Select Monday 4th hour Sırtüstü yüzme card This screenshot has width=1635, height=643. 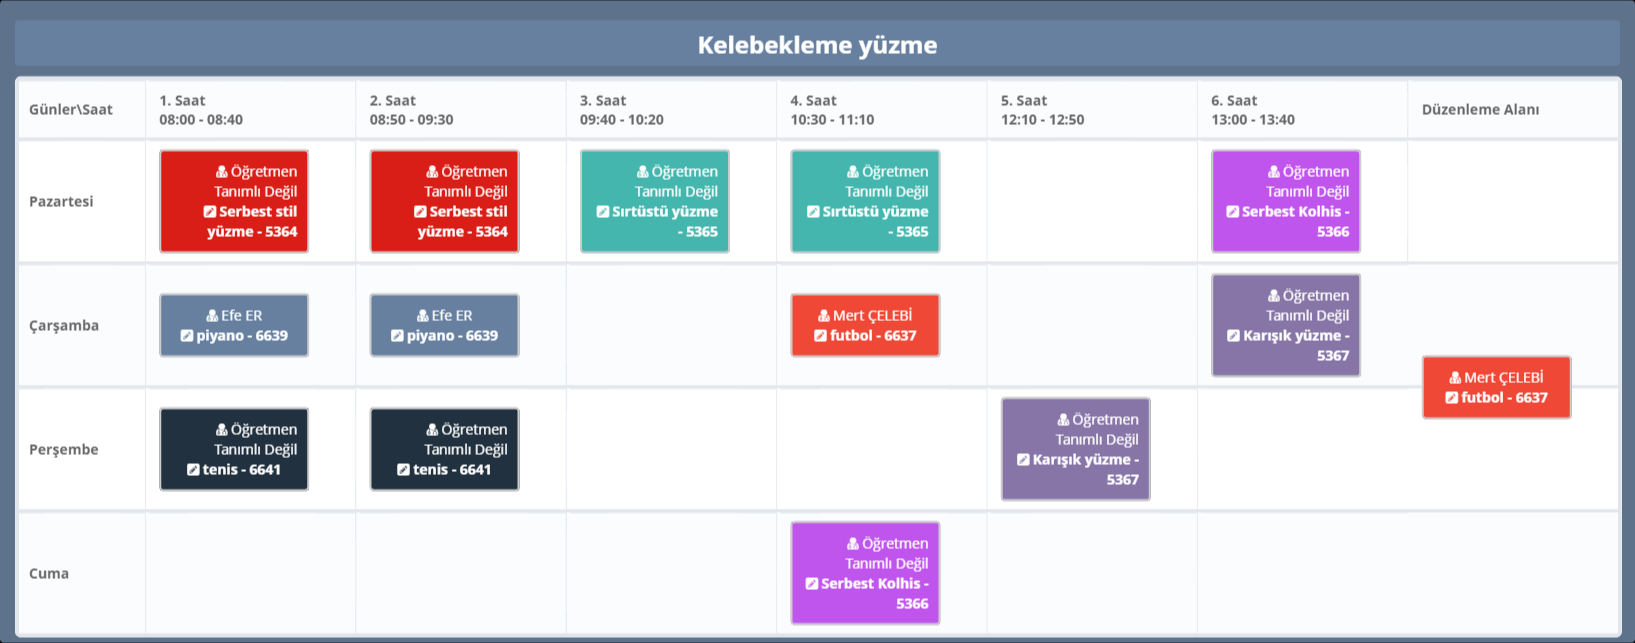coord(865,201)
